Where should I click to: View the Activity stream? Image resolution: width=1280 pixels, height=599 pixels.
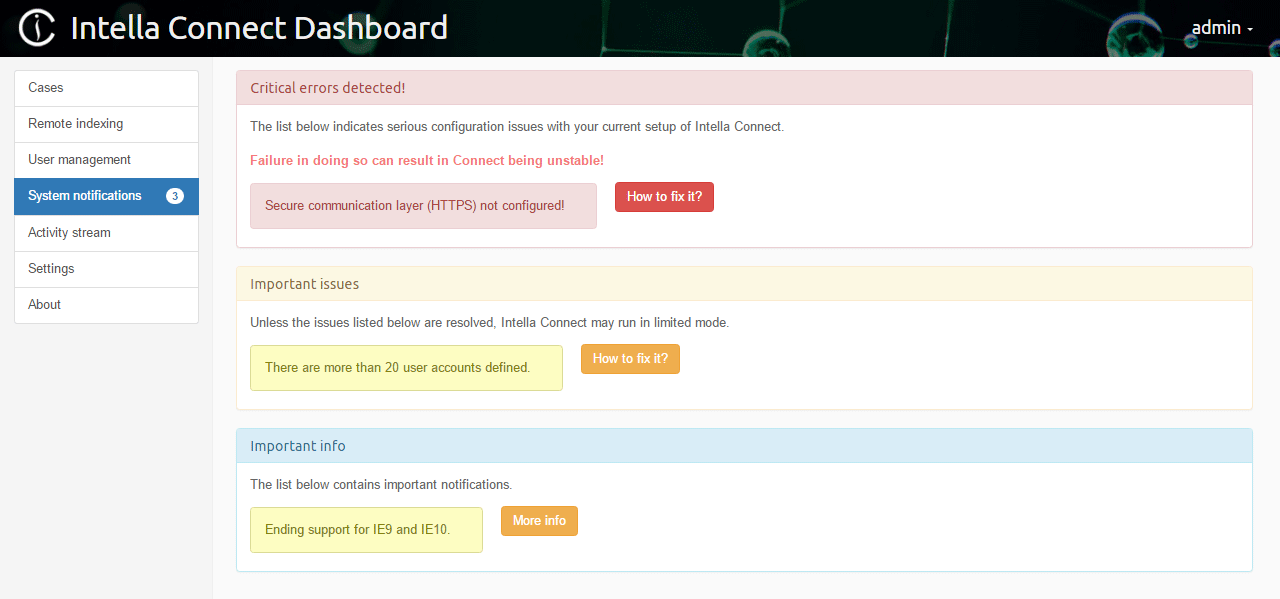pyautogui.click(x=70, y=233)
